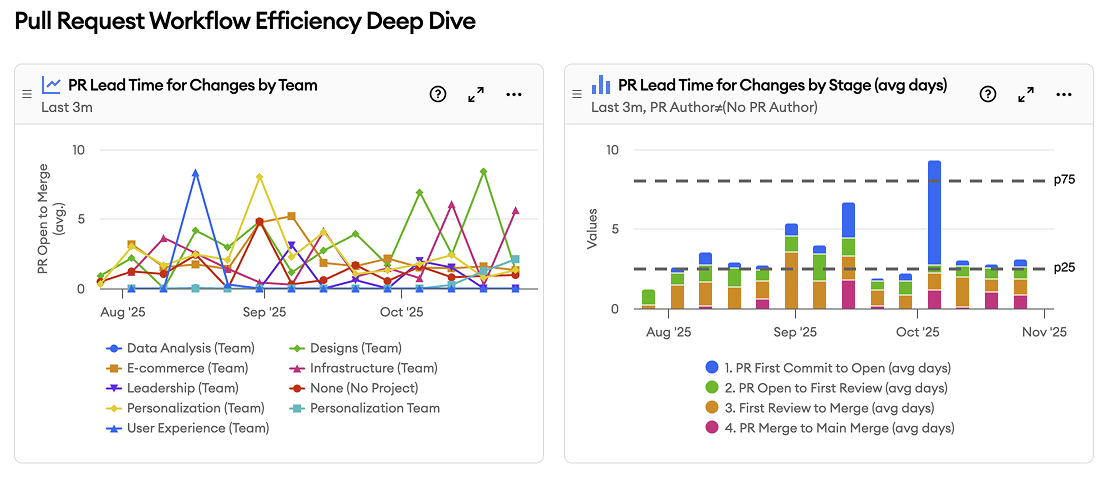The width and height of the screenshot is (1107, 478).
Task: Click drag handle on by Stage panel
Action: pyautogui.click(x=576, y=94)
